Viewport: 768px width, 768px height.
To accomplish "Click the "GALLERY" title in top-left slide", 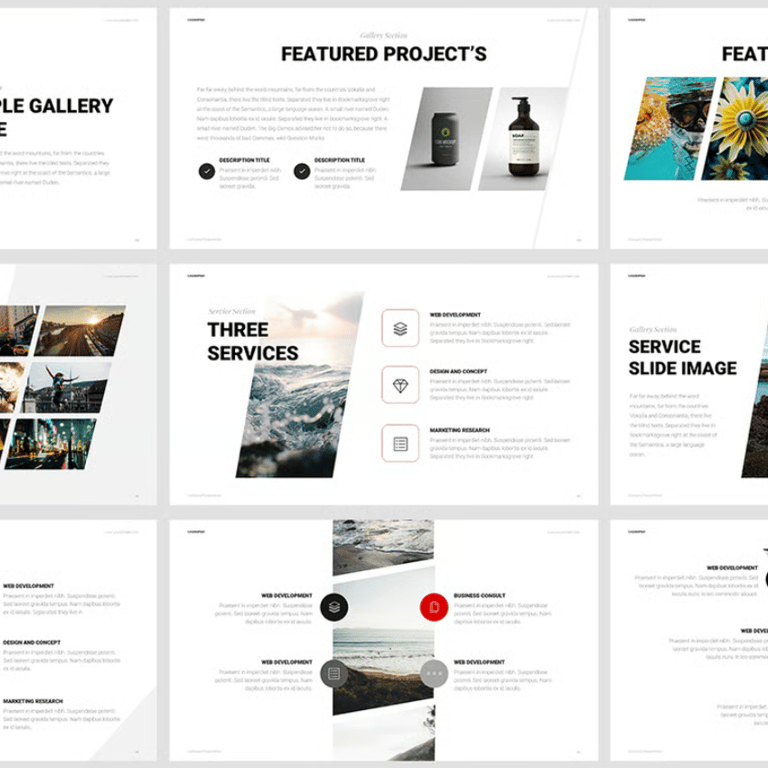I will 71,106.
